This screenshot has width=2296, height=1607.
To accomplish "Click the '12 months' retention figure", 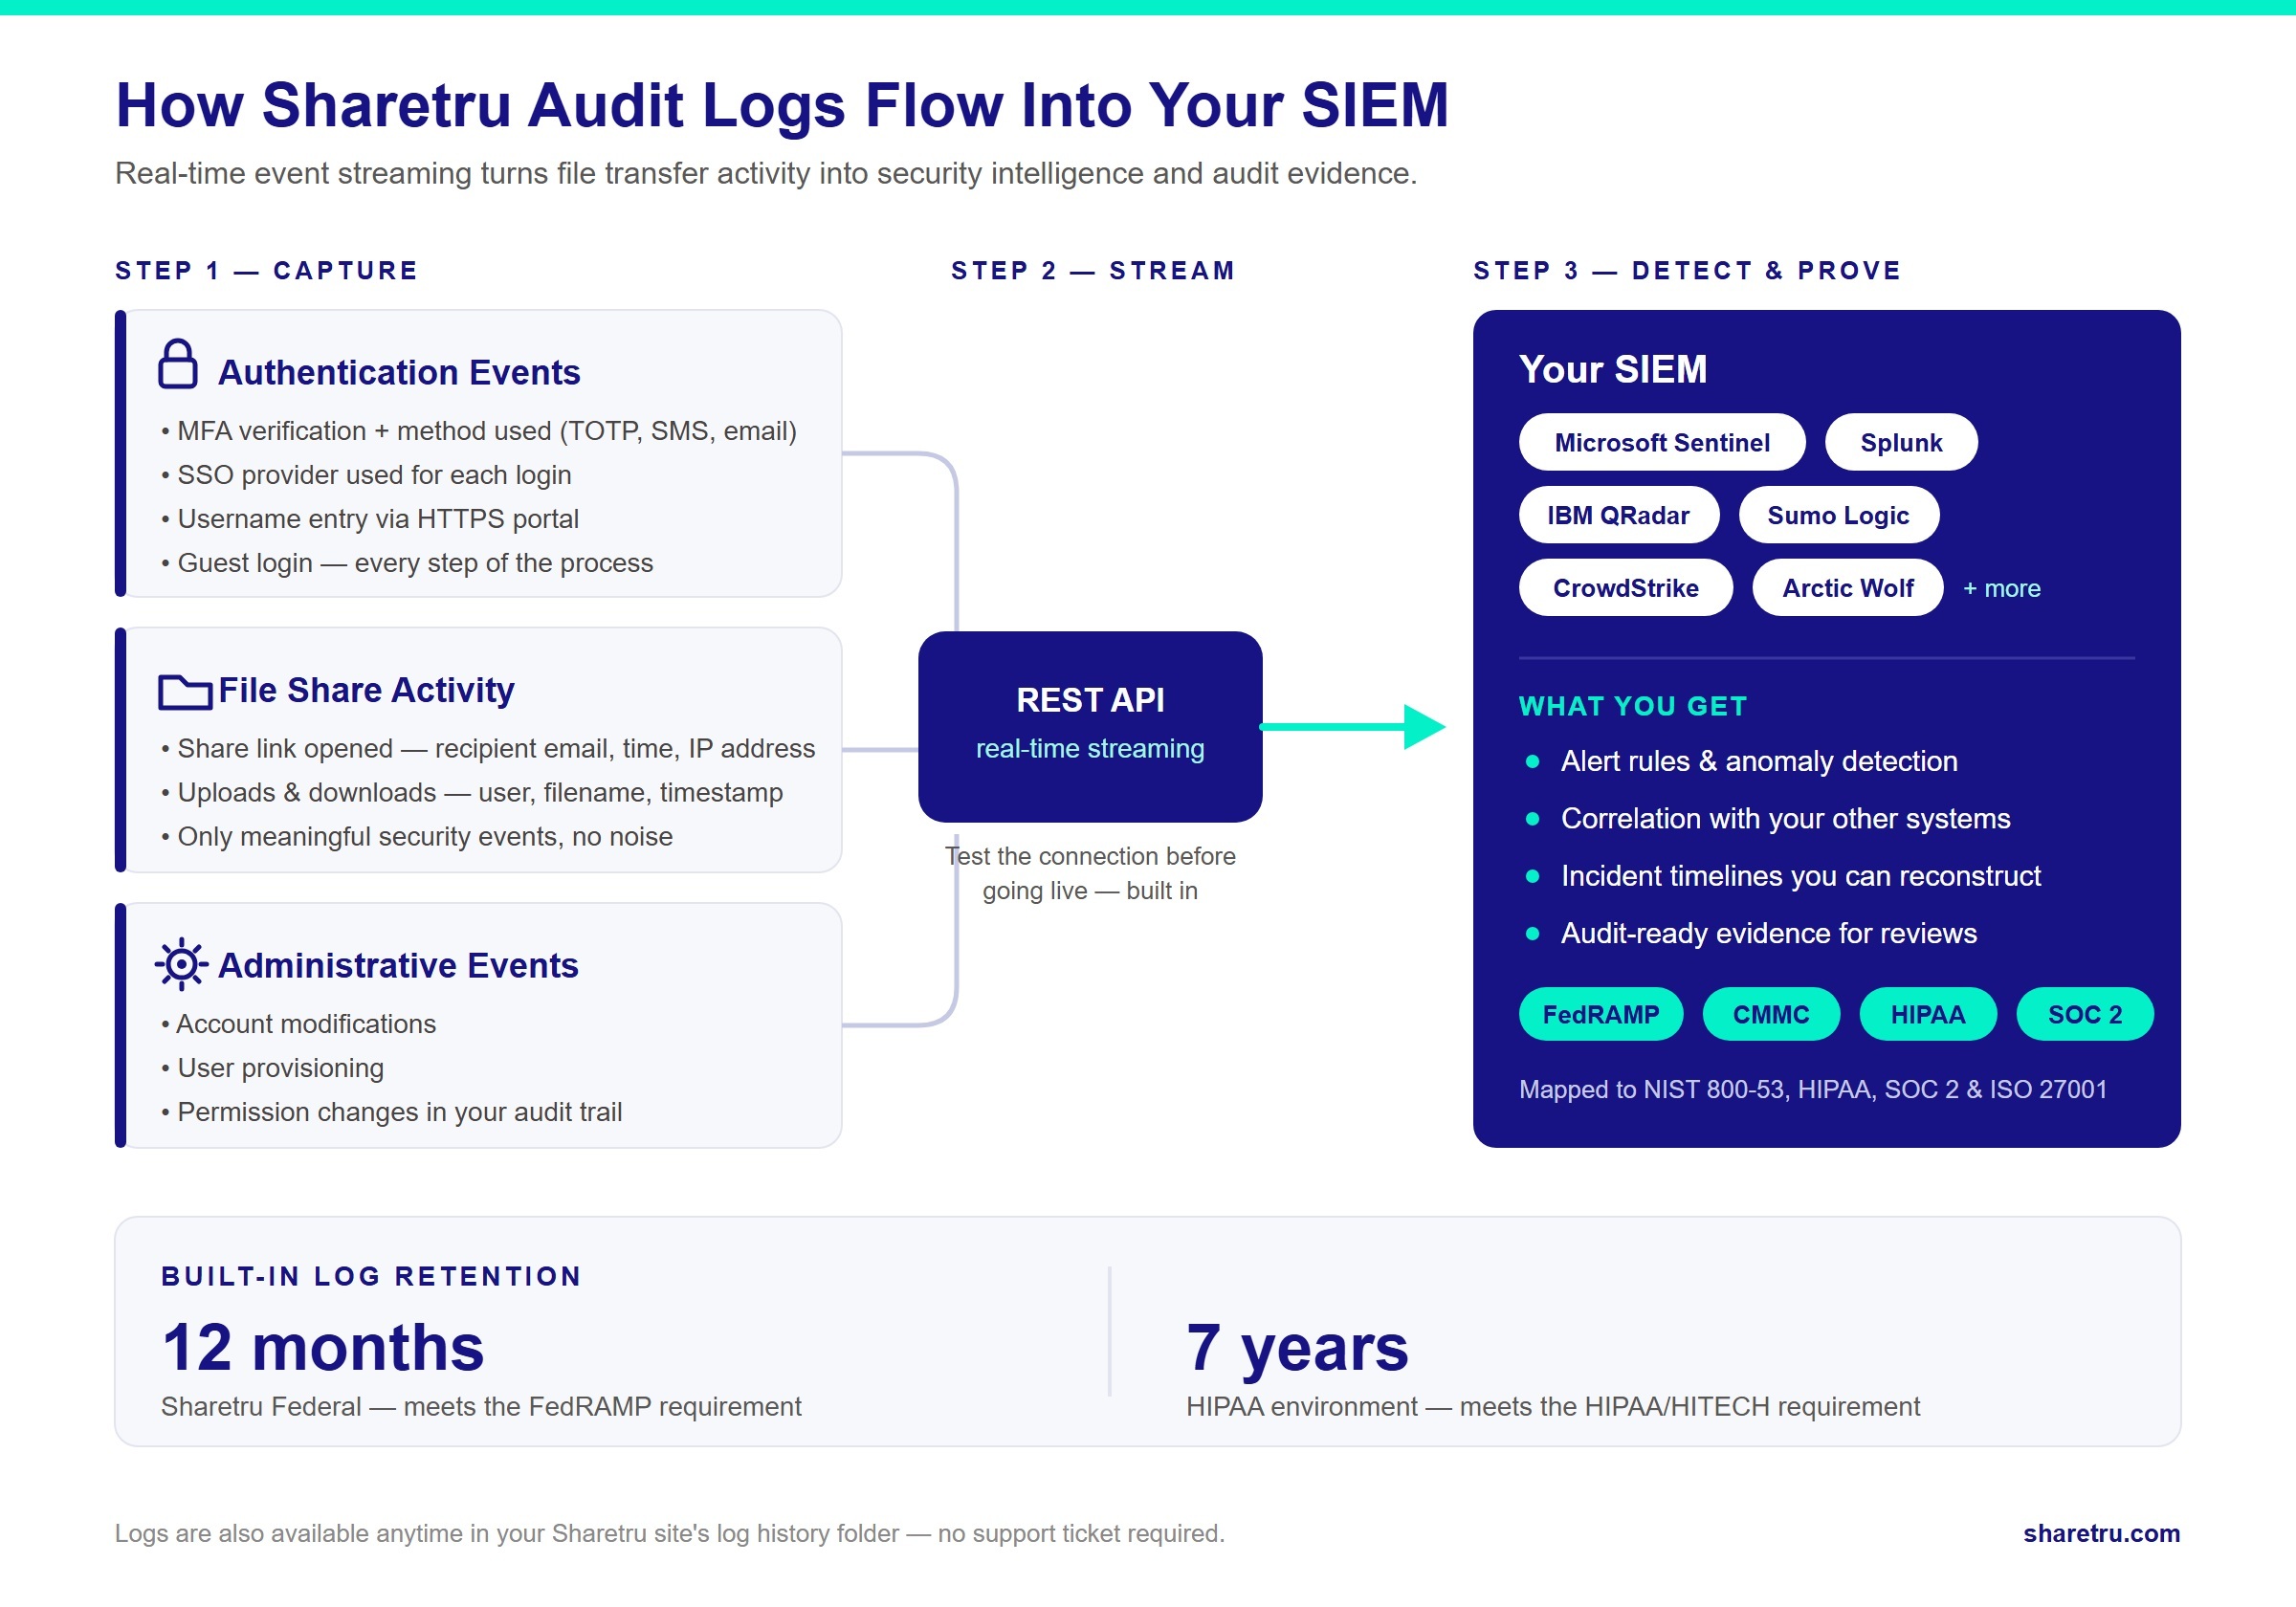I will click(323, 1347).
